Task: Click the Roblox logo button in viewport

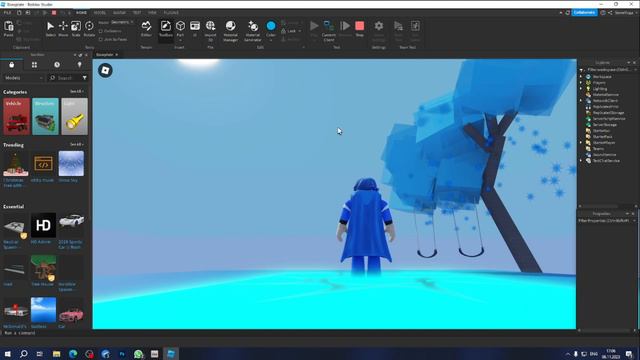Action: (x=105, y=70)
